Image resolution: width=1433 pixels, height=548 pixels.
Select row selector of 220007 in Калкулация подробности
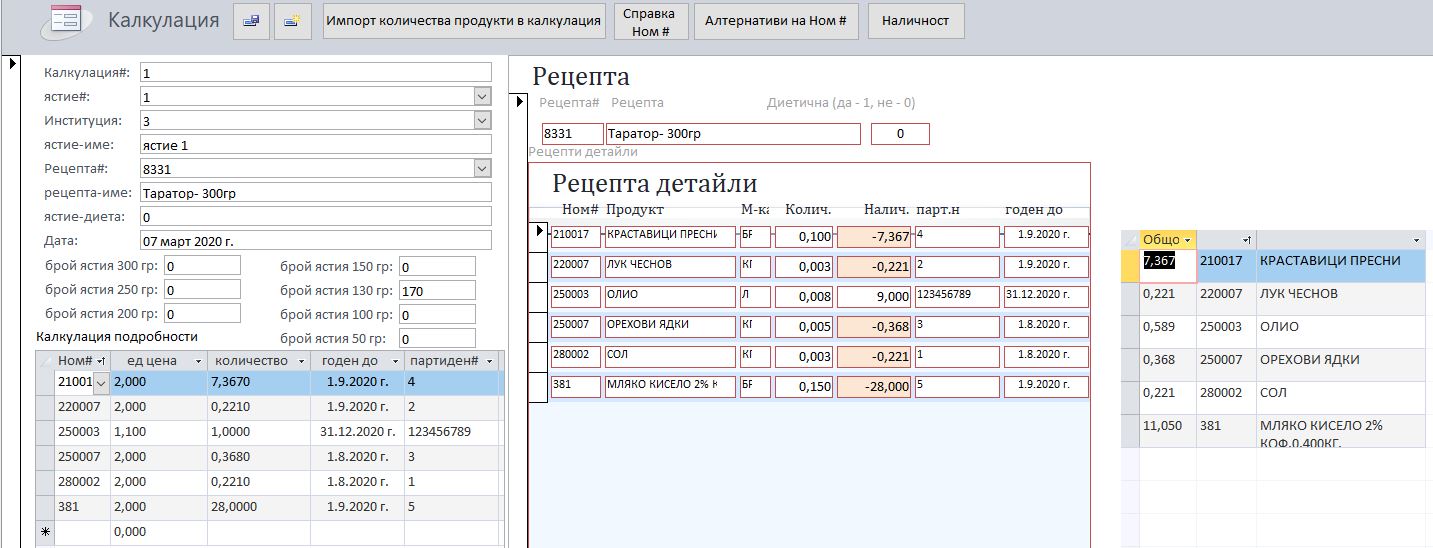tap(44, 408)
